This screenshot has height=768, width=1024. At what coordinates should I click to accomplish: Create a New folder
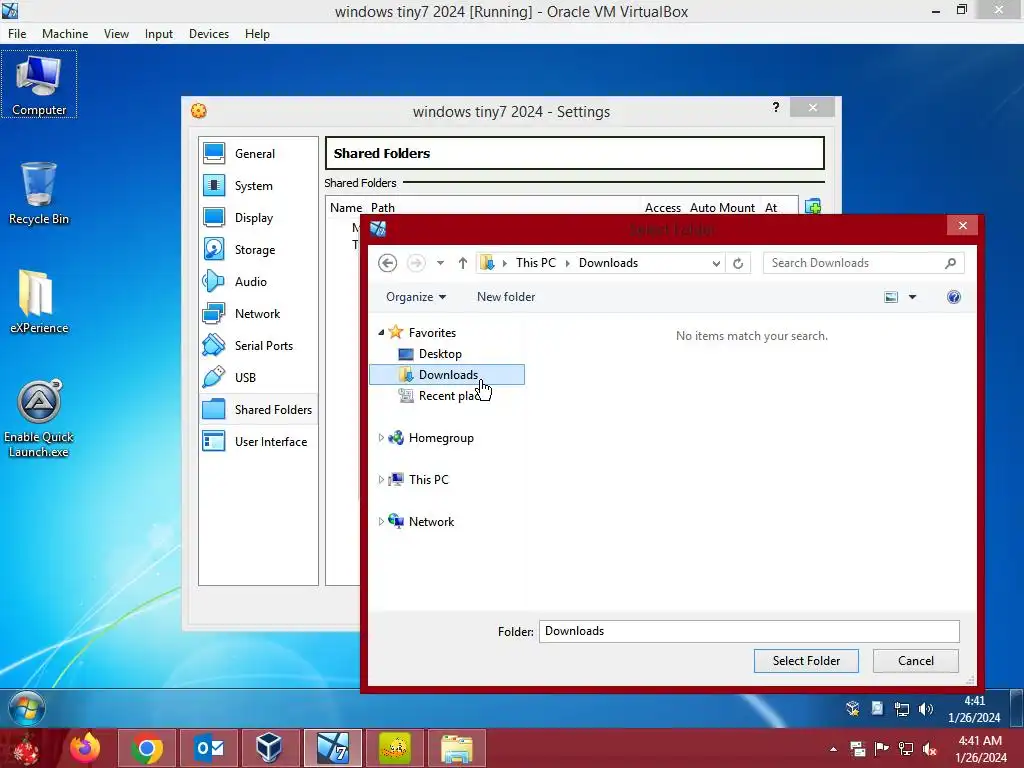[506, 297]
